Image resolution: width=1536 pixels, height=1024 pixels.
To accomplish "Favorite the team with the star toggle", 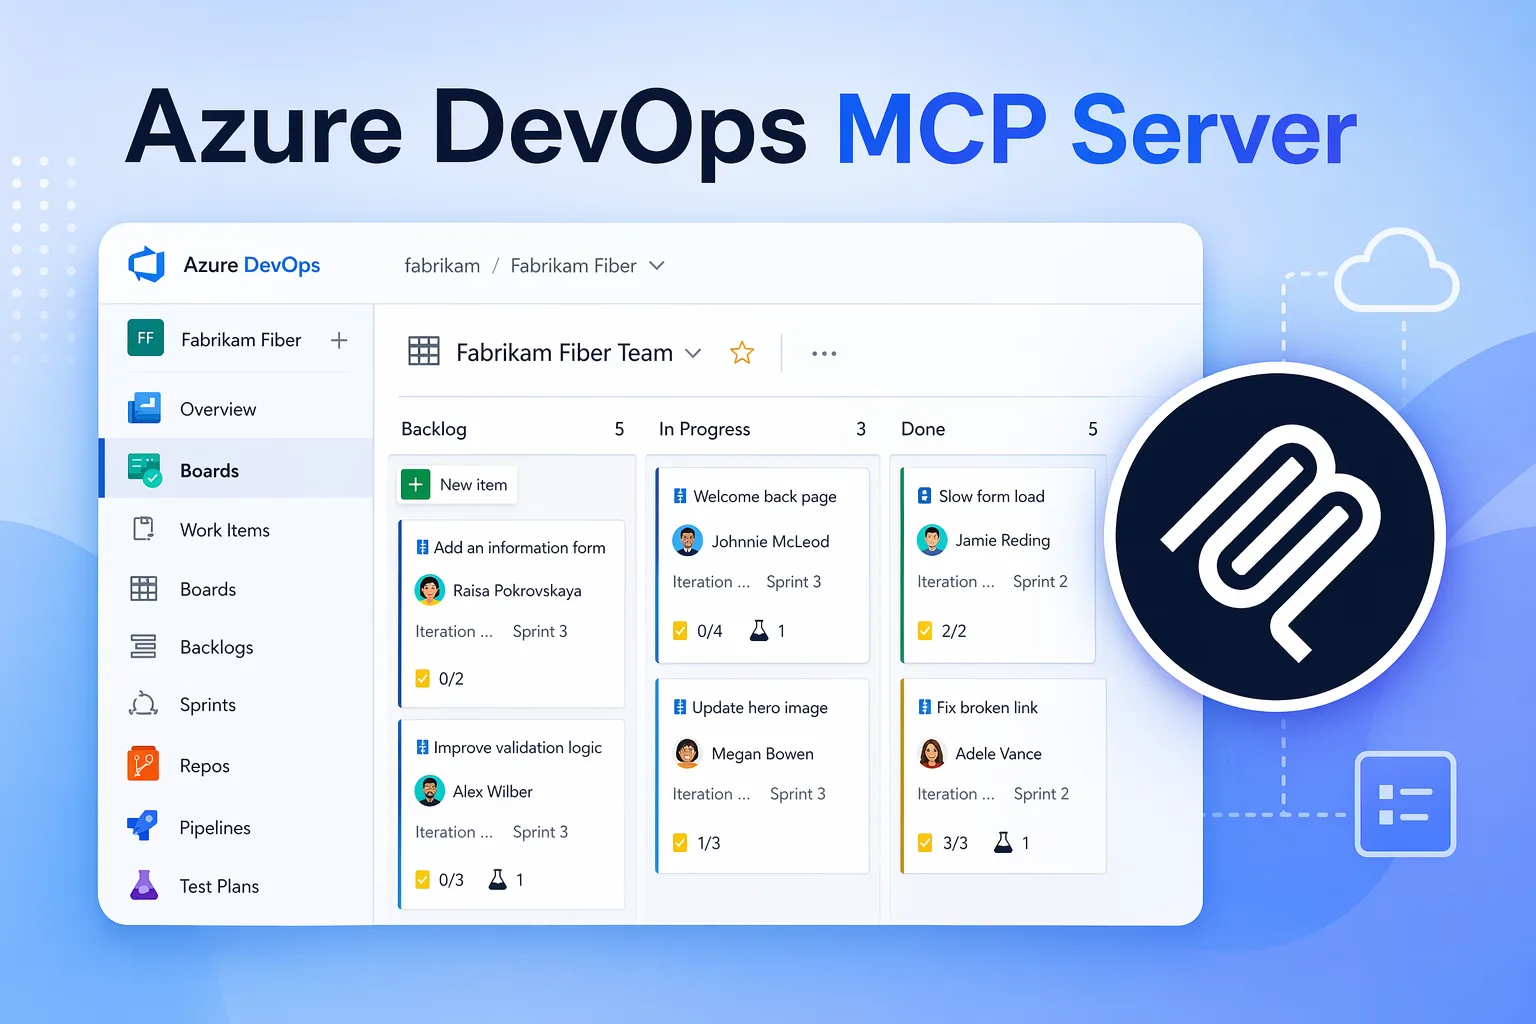I will point(742,352).
